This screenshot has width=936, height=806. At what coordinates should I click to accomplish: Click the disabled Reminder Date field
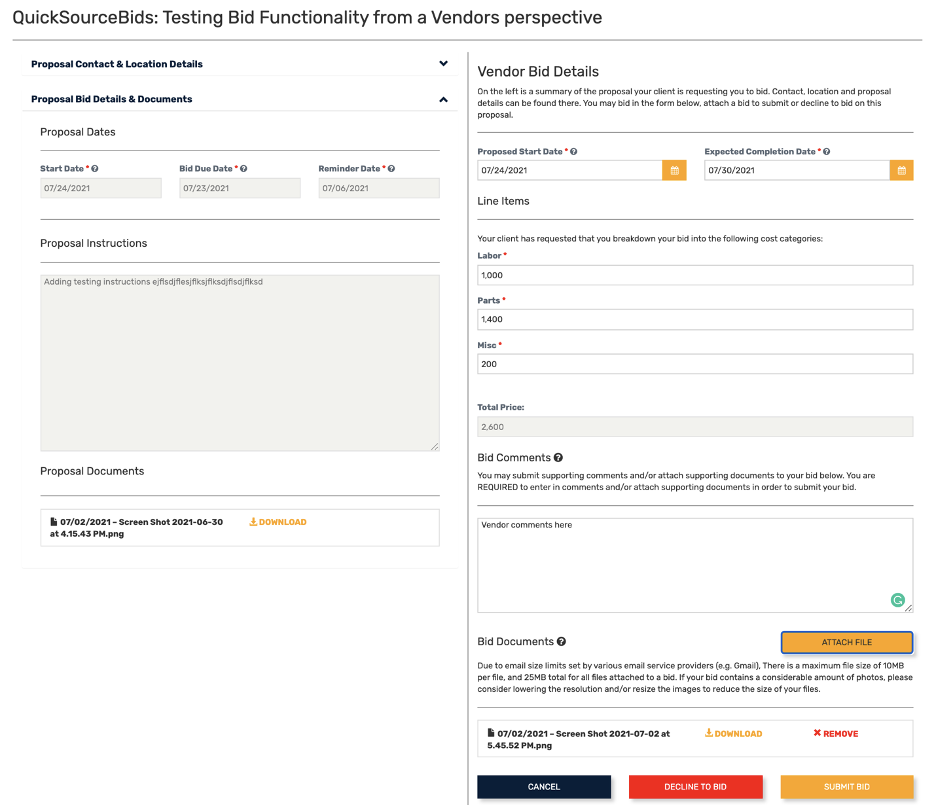tap(379, 188)
